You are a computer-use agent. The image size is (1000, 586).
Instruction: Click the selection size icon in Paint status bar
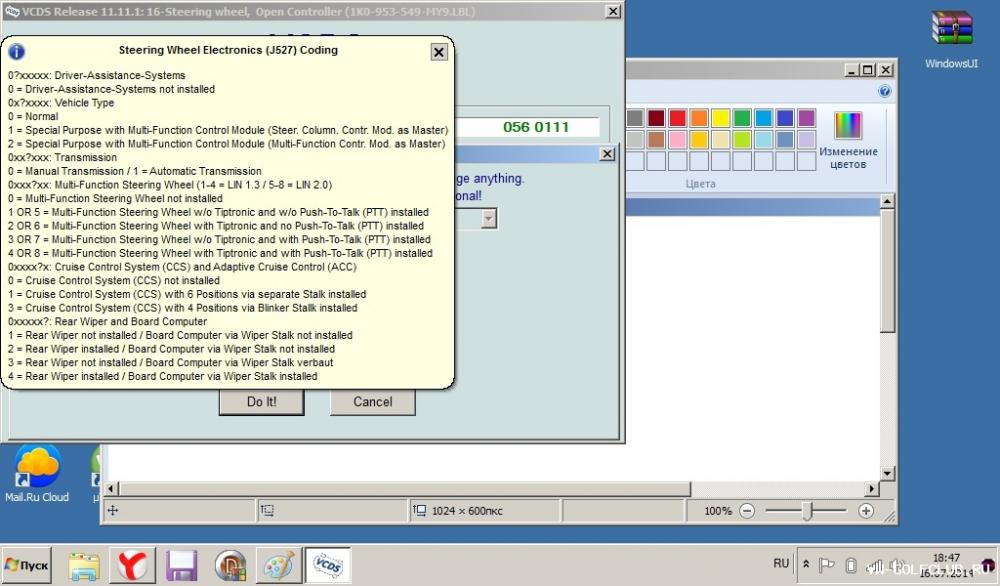point(267,511)
